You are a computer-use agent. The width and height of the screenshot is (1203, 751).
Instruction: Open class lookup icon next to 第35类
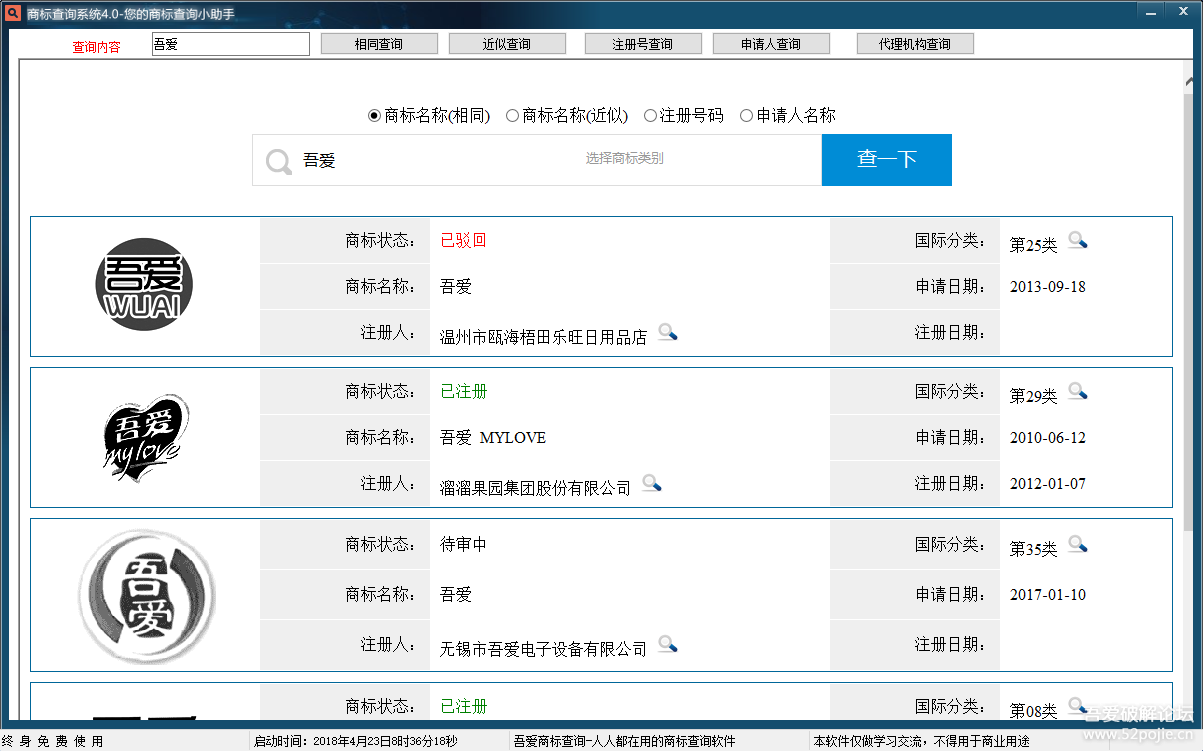(x=1077, y=544)
